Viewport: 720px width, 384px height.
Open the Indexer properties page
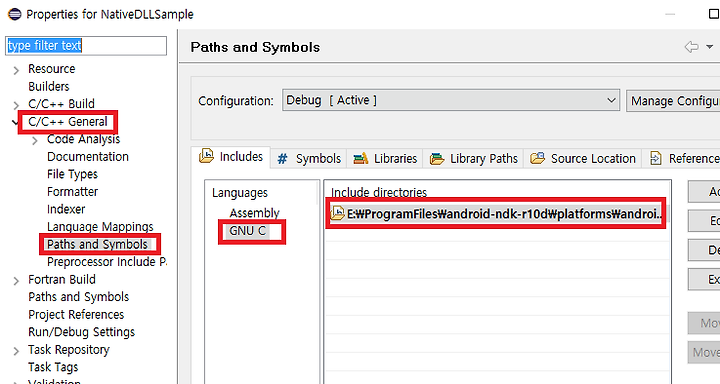(66, 209)
